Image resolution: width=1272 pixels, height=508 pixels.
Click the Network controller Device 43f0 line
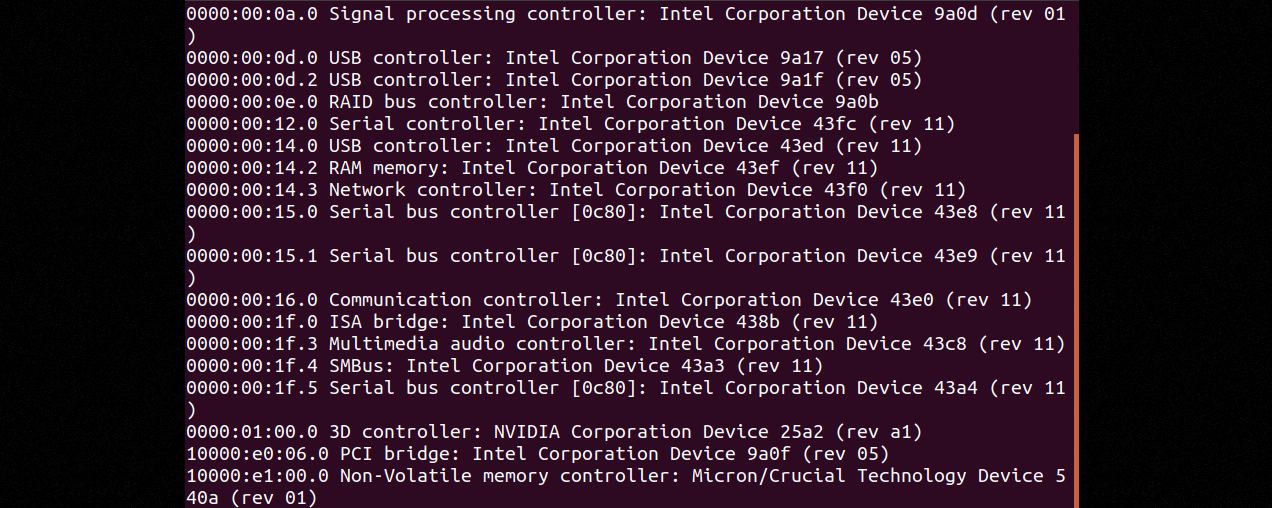point(576,190)
